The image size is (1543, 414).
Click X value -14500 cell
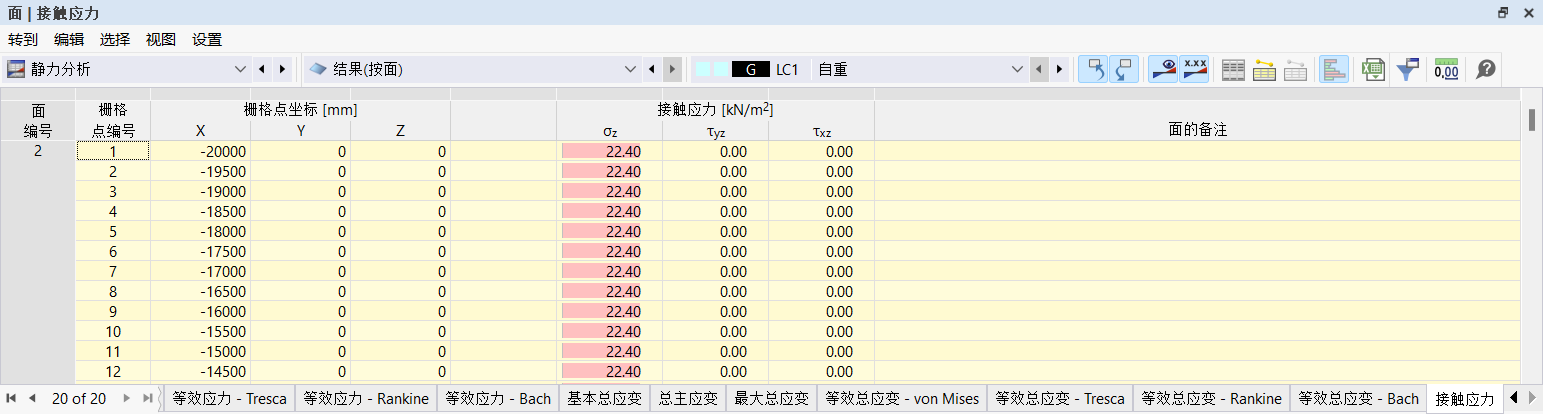pyautogui.click(x=200, y=371)
